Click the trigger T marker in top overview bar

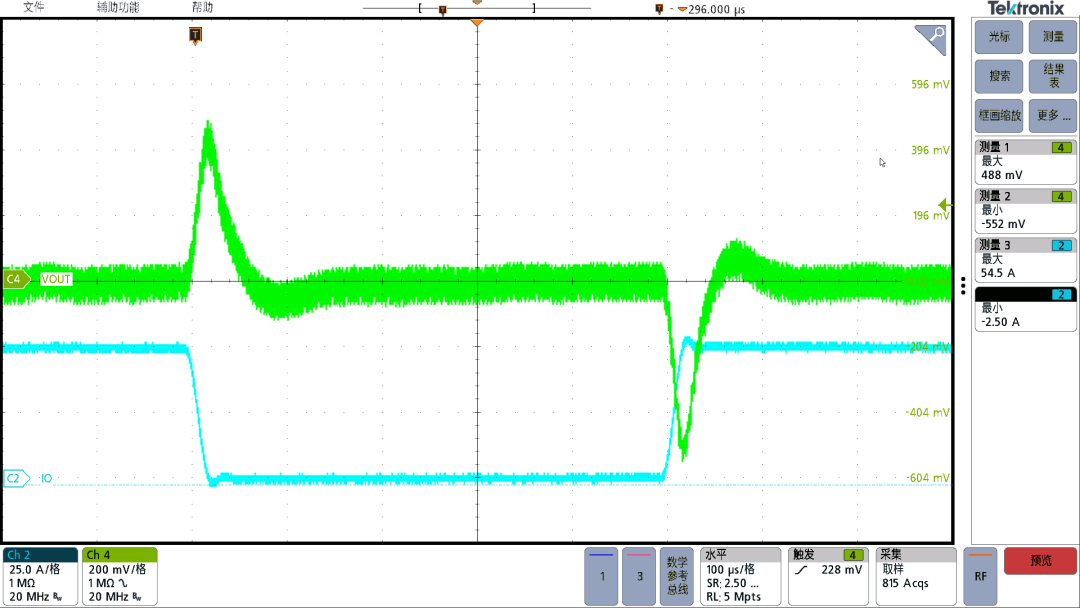click(x=442, y=10)
